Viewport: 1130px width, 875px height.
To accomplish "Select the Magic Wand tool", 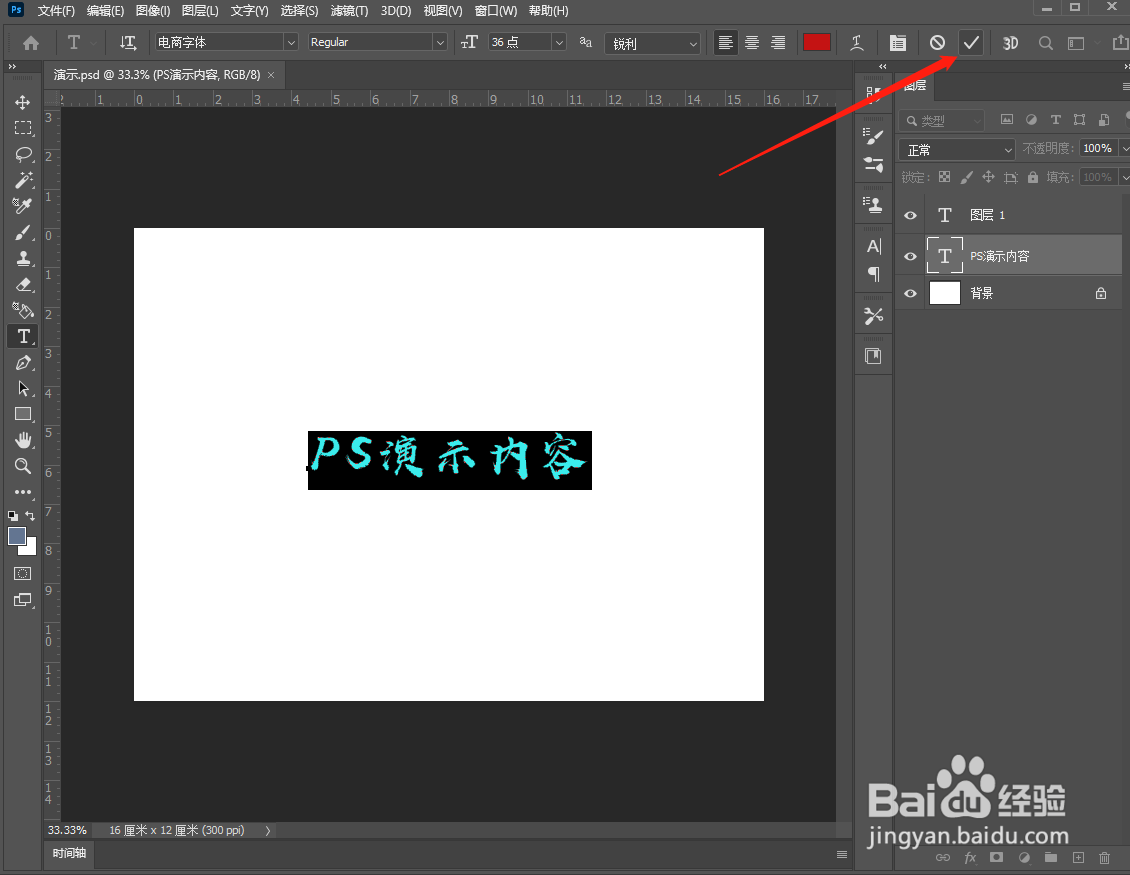I will point(22,180).
